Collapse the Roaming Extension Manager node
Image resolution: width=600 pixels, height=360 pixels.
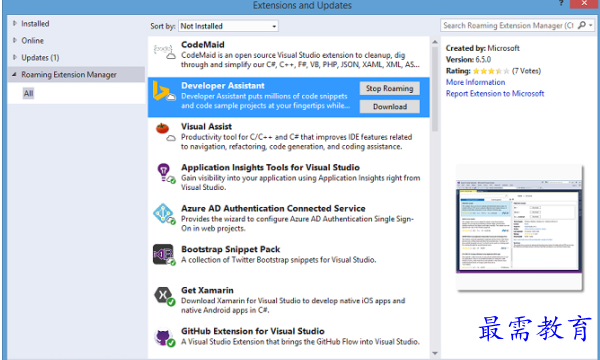tap(14, 74)
